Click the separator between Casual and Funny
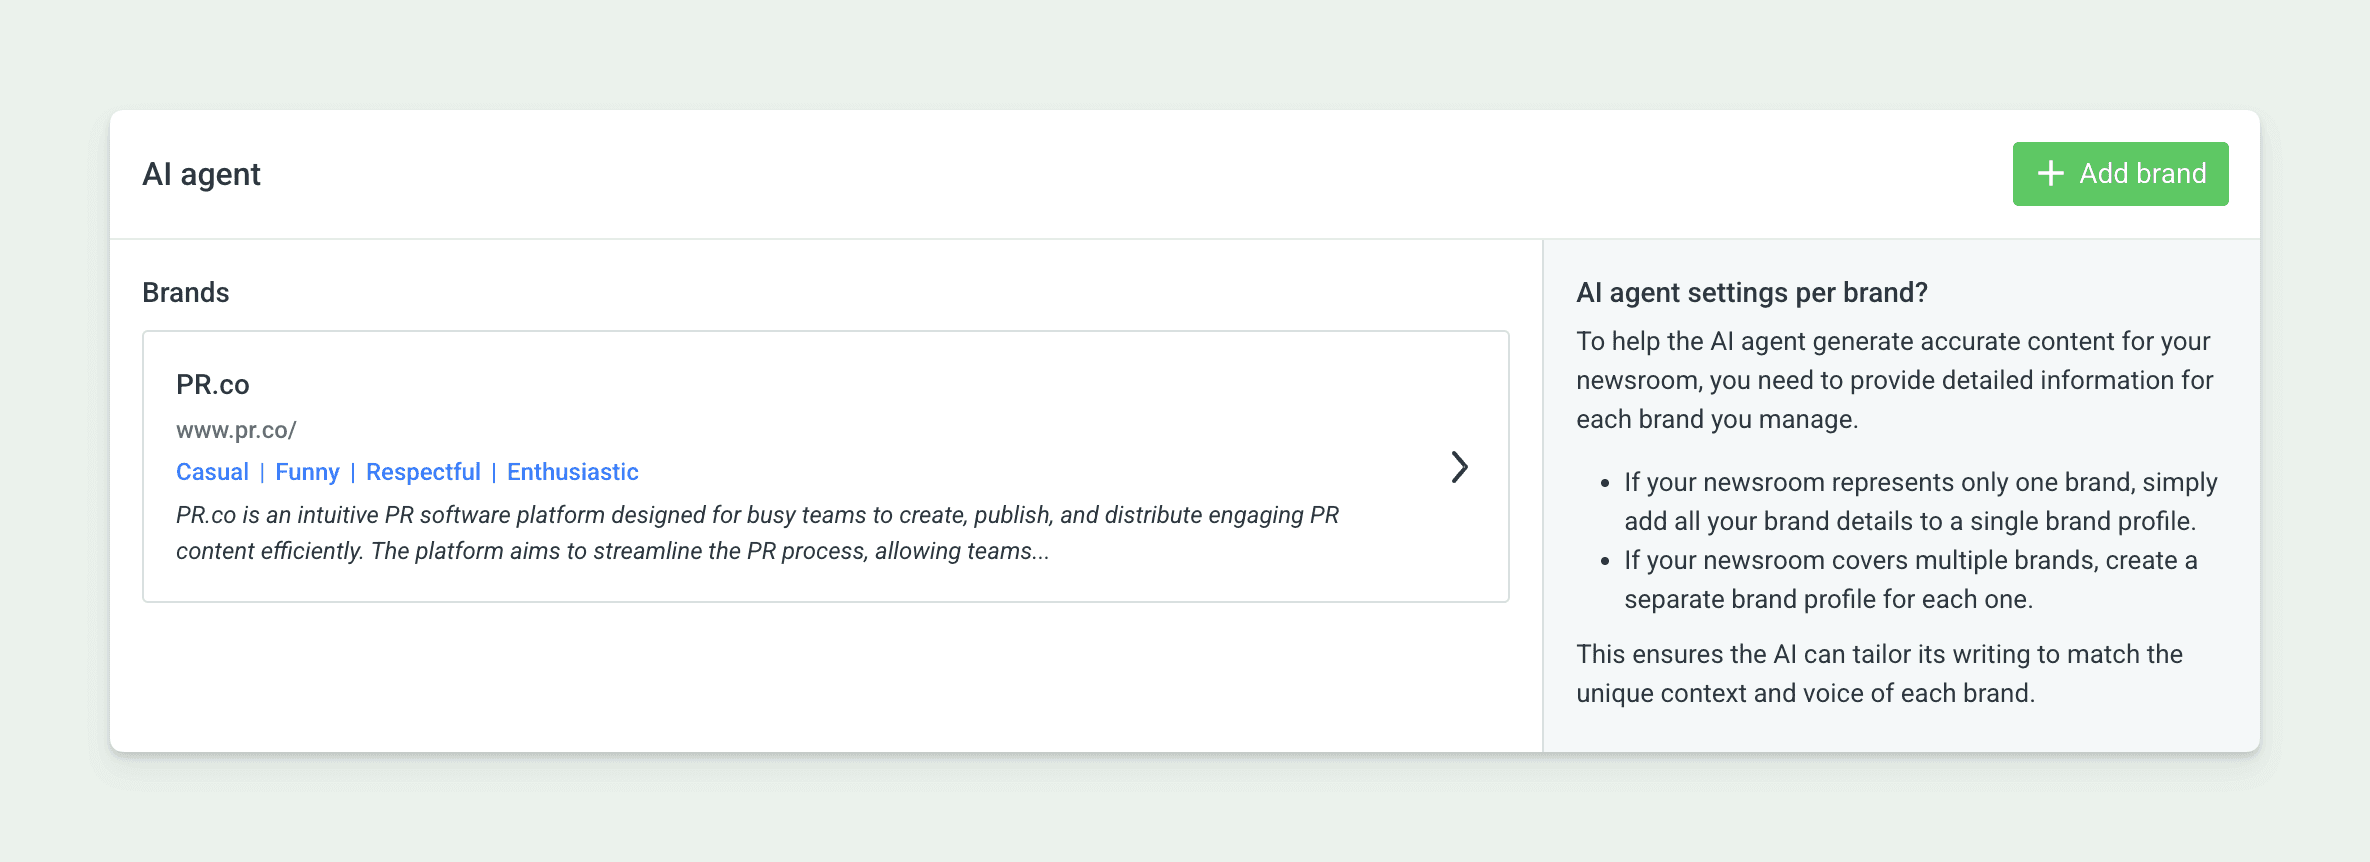The image size is (2370, 862). (262, 472)
